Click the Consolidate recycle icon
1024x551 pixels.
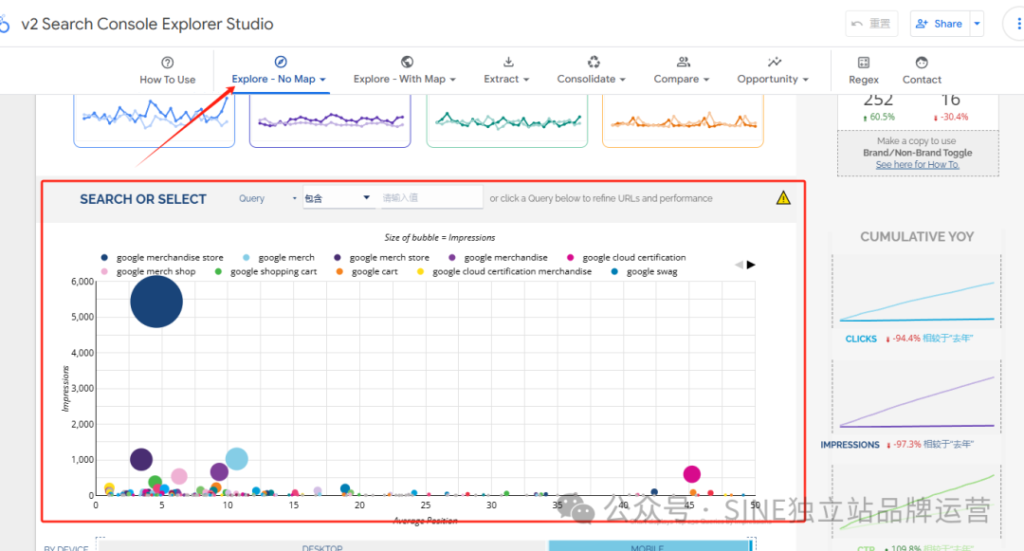tap(593, 62)
